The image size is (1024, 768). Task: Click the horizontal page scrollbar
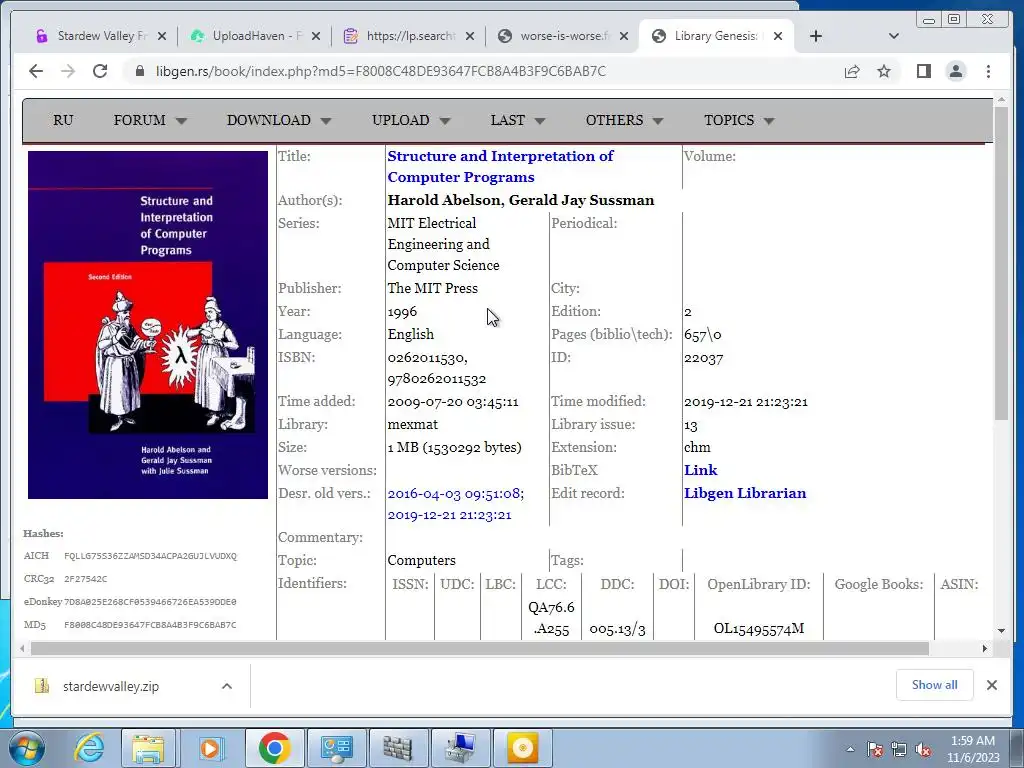pos(480,648)
